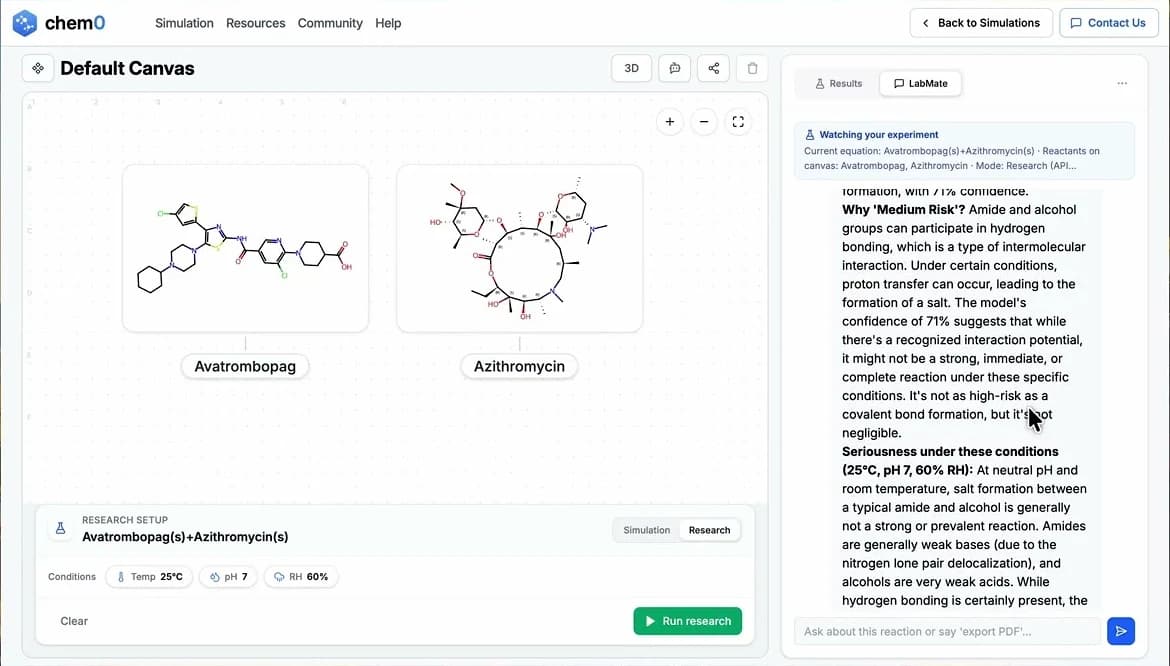1170x666 pixels.
Task: Send the LabMate message
Action: click(1121, 631)
